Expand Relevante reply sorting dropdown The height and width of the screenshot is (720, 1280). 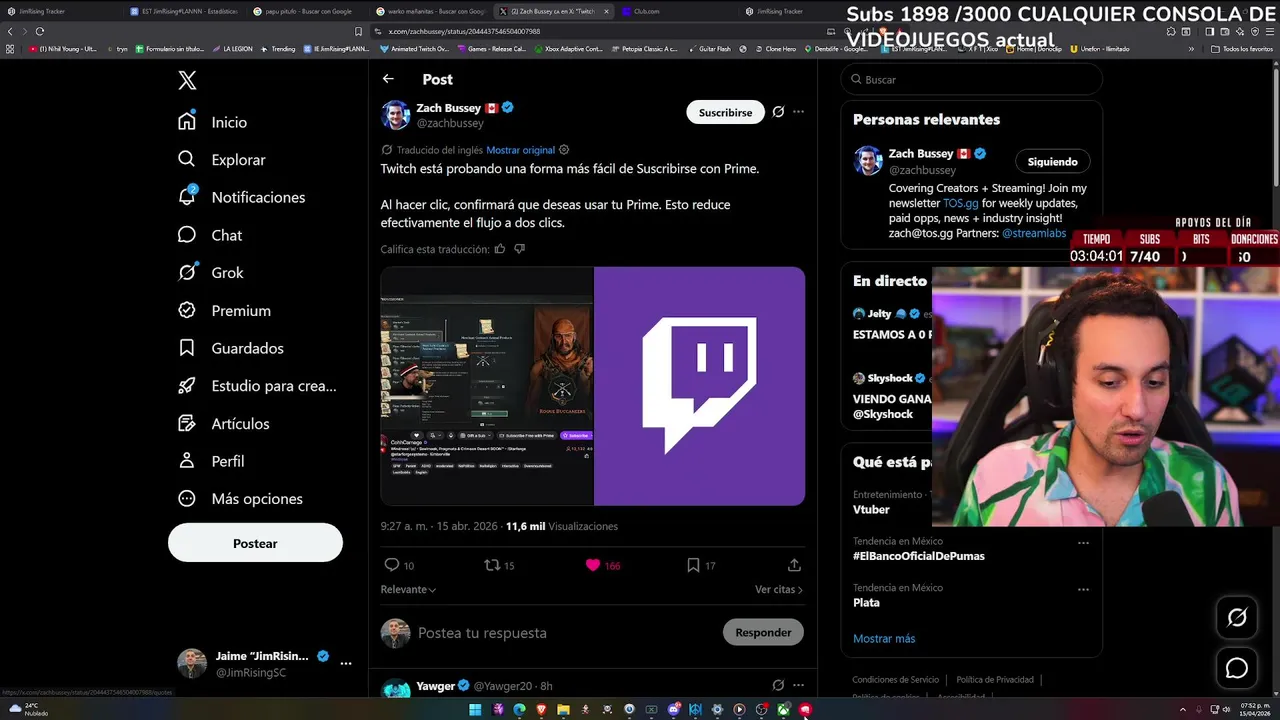point(408,590)
